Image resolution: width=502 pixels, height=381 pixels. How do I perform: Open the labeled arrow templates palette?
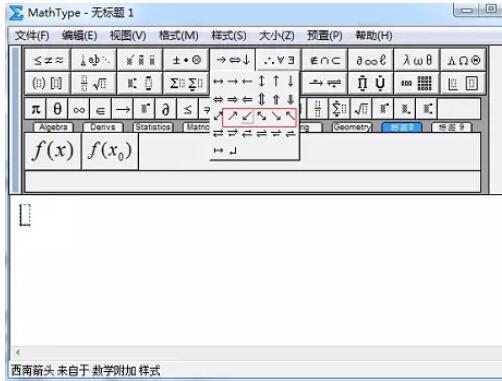click(325, 83)
